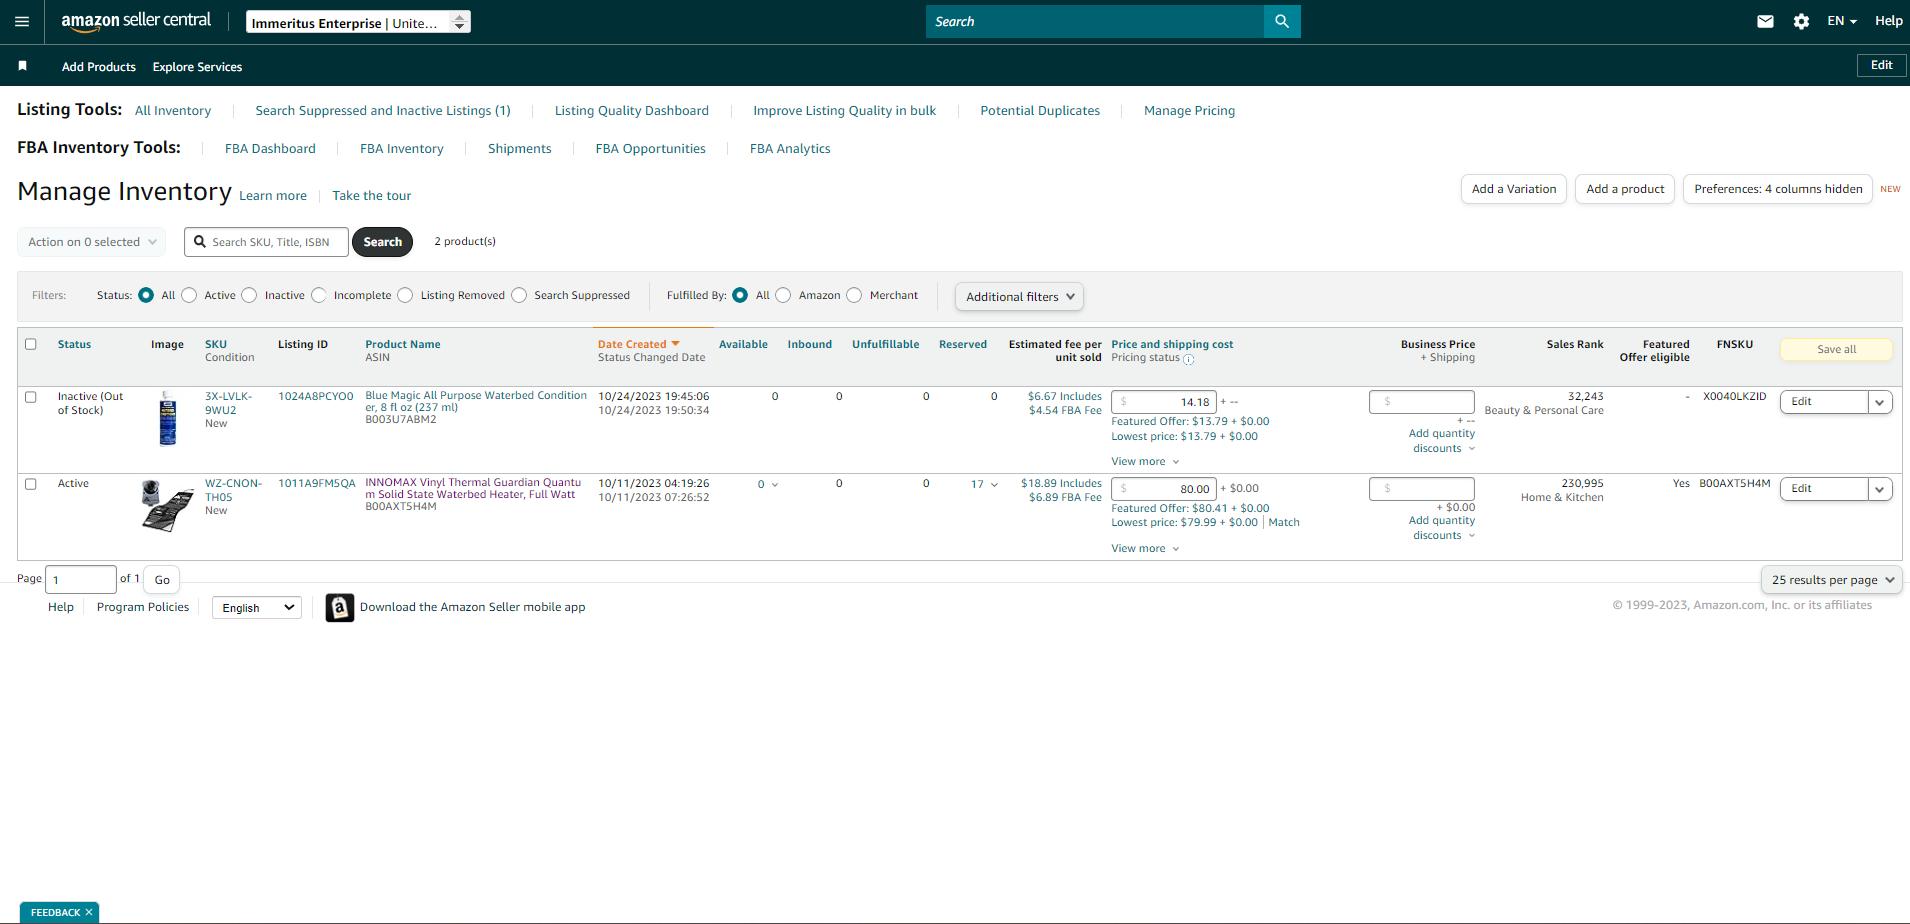Open the hamburger navigation menu
1910x924 pixels.
[22, 21]
